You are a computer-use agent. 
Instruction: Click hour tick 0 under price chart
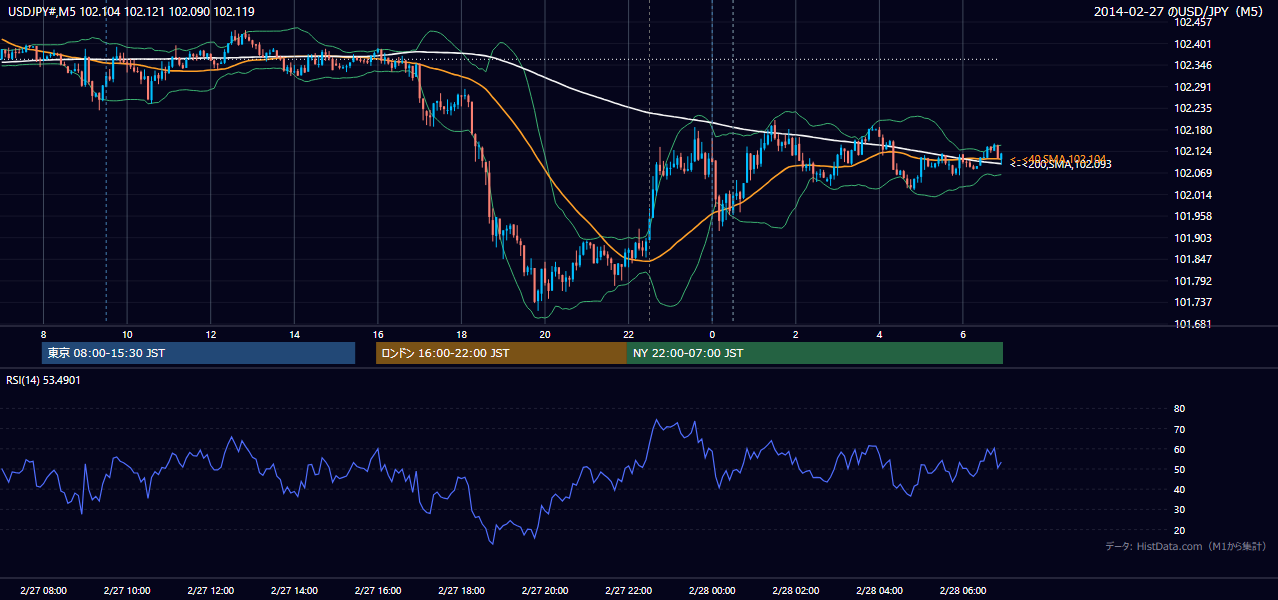(712, 334)
